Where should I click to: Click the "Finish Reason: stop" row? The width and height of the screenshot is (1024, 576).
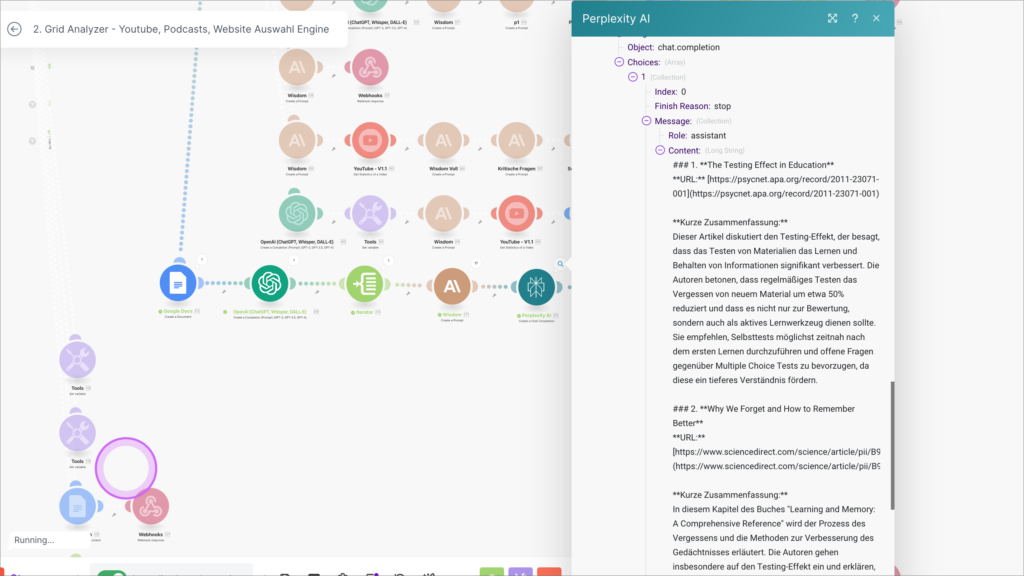tap(693, 106)
